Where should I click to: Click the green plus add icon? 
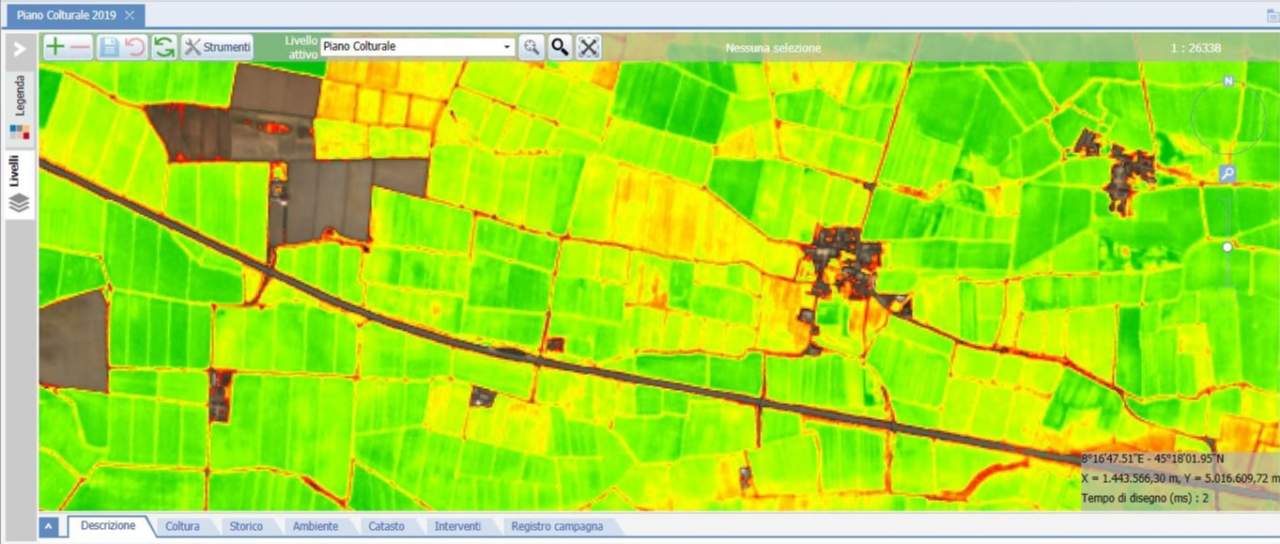55,47
